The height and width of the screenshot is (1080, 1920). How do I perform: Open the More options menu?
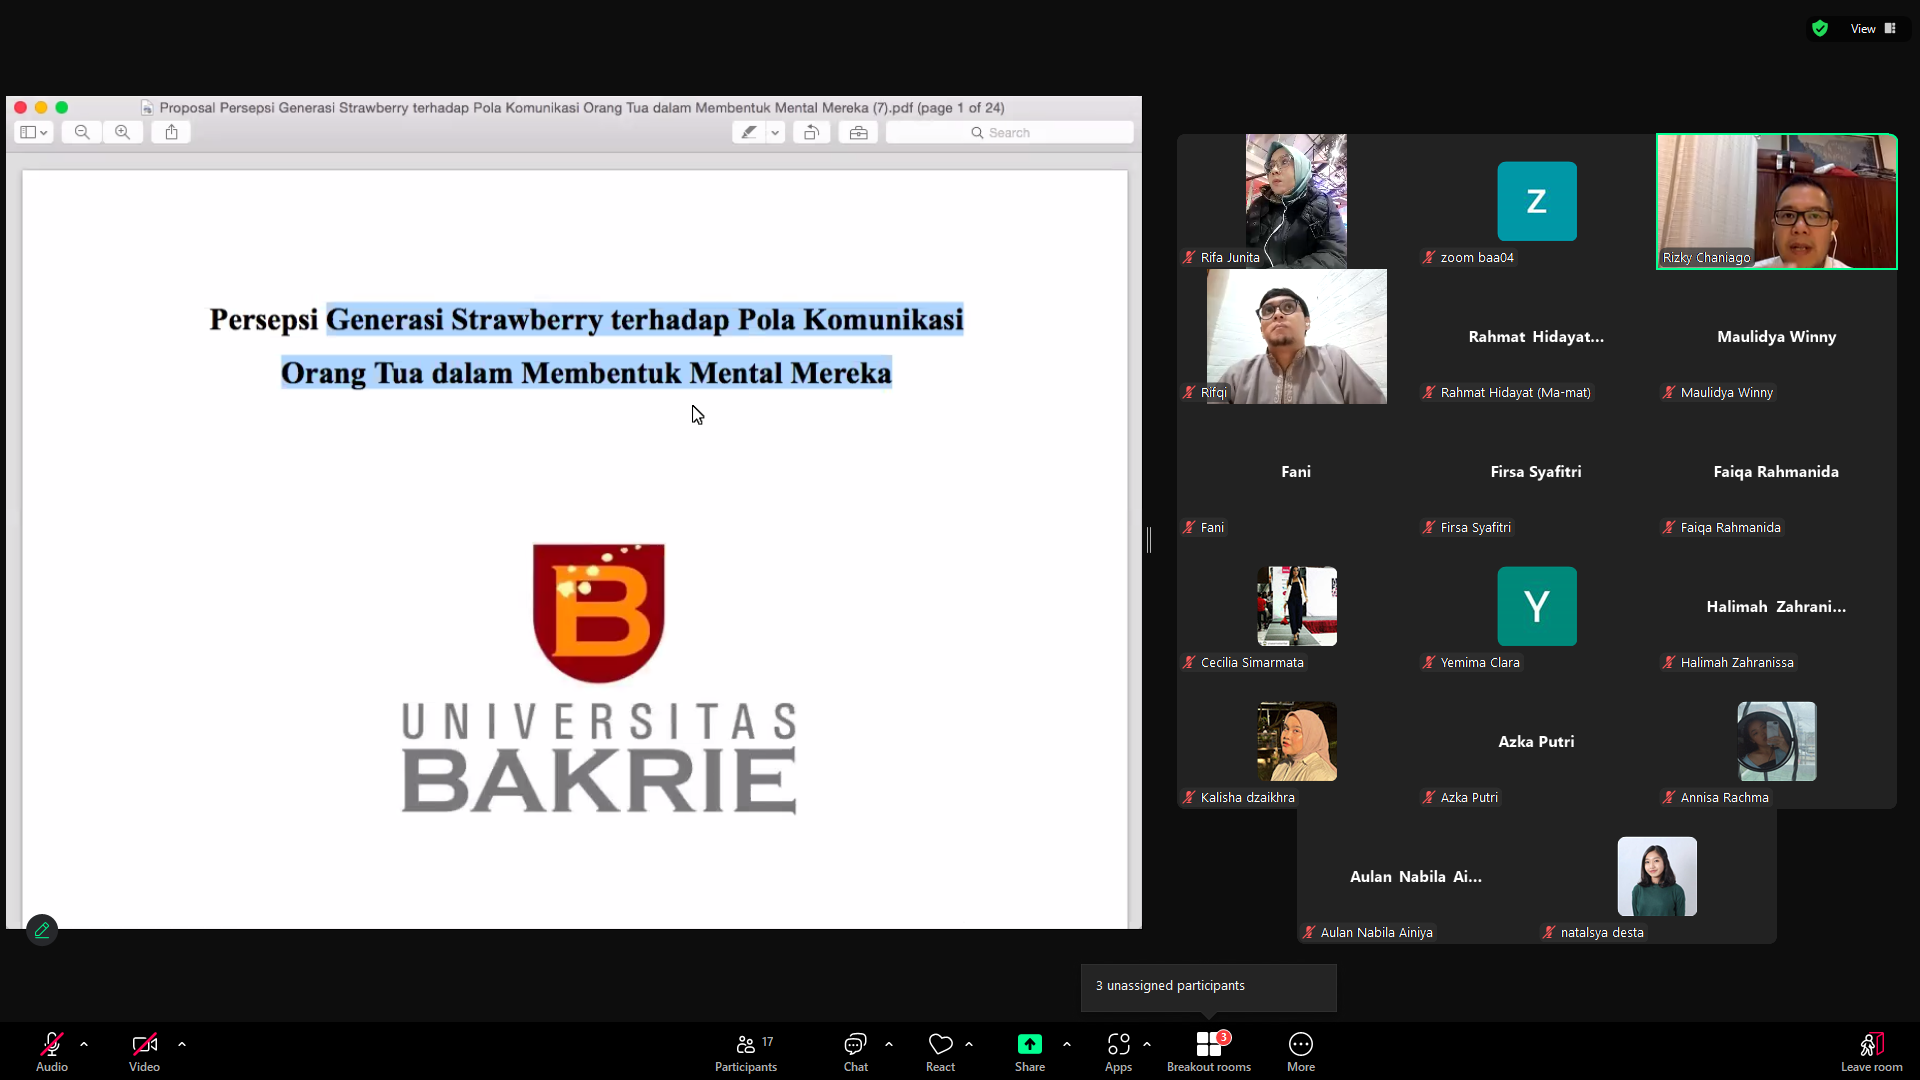pos(1301,1051)
